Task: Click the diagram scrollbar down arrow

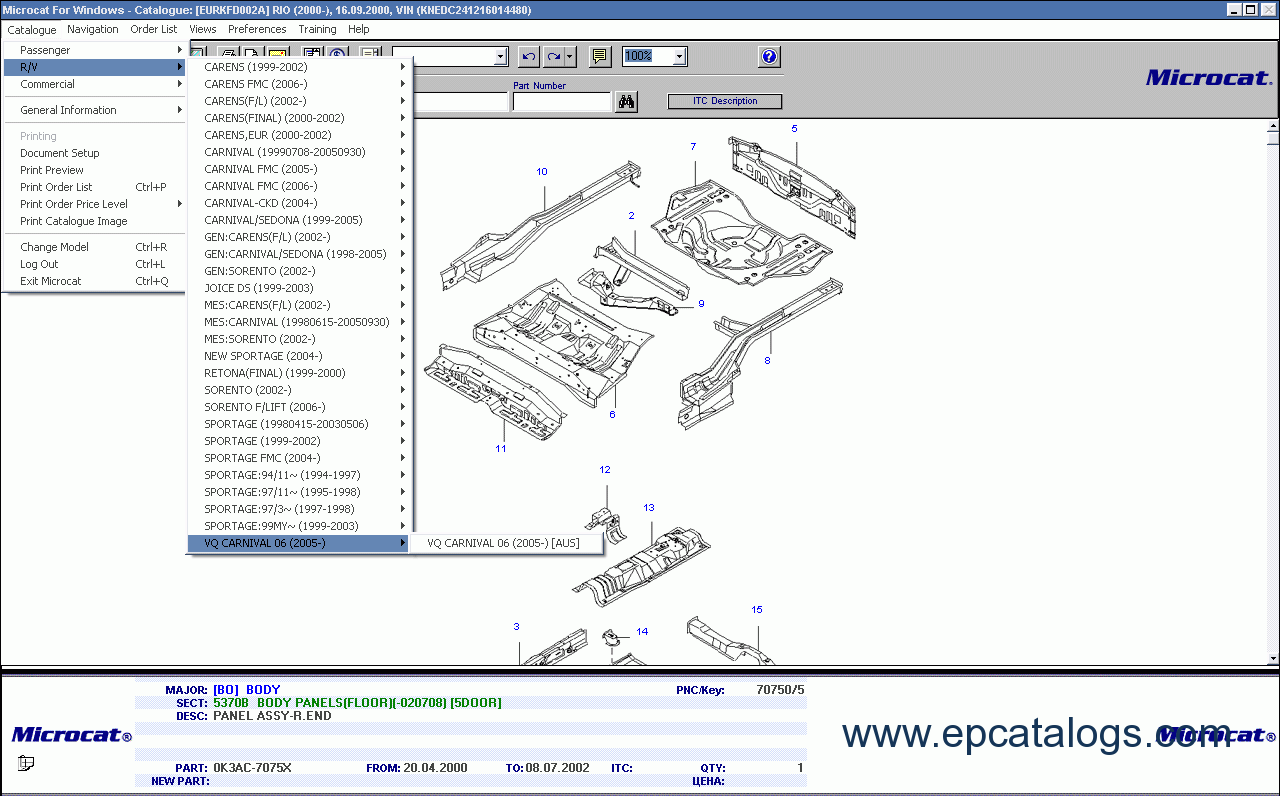Action: [x=1273, y=658]
